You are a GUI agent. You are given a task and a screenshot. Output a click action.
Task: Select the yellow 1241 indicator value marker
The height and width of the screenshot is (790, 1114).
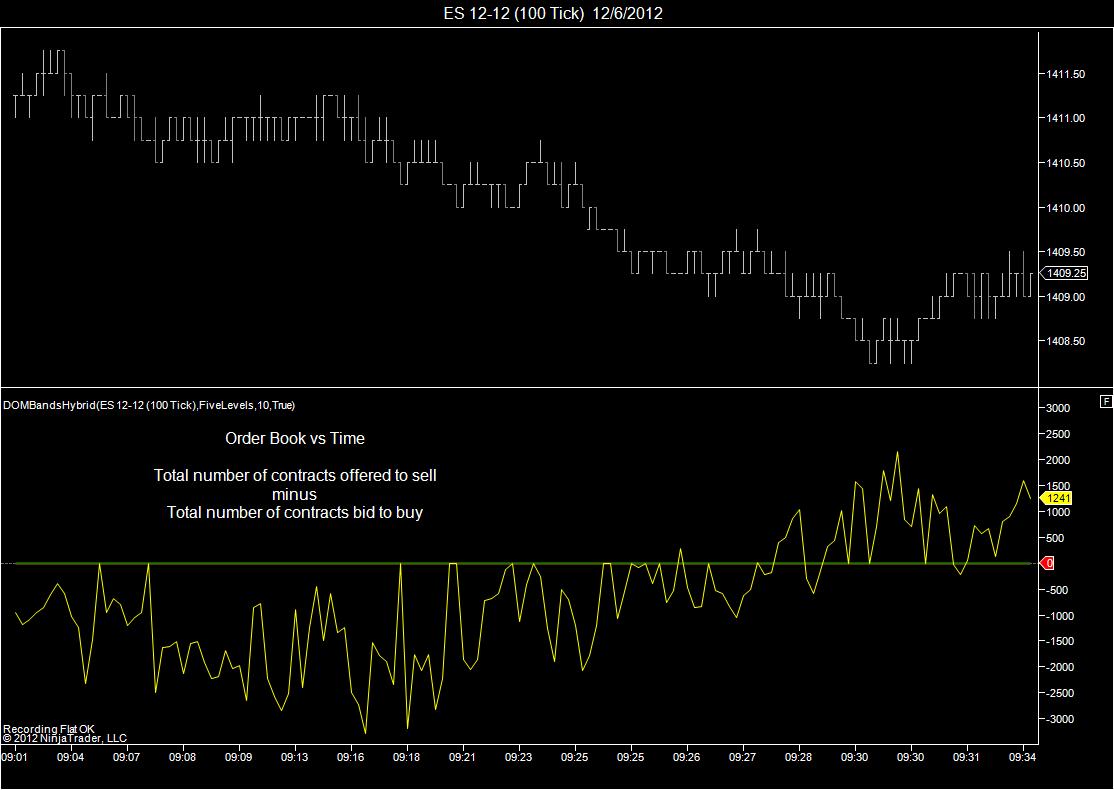[1056, 498]
